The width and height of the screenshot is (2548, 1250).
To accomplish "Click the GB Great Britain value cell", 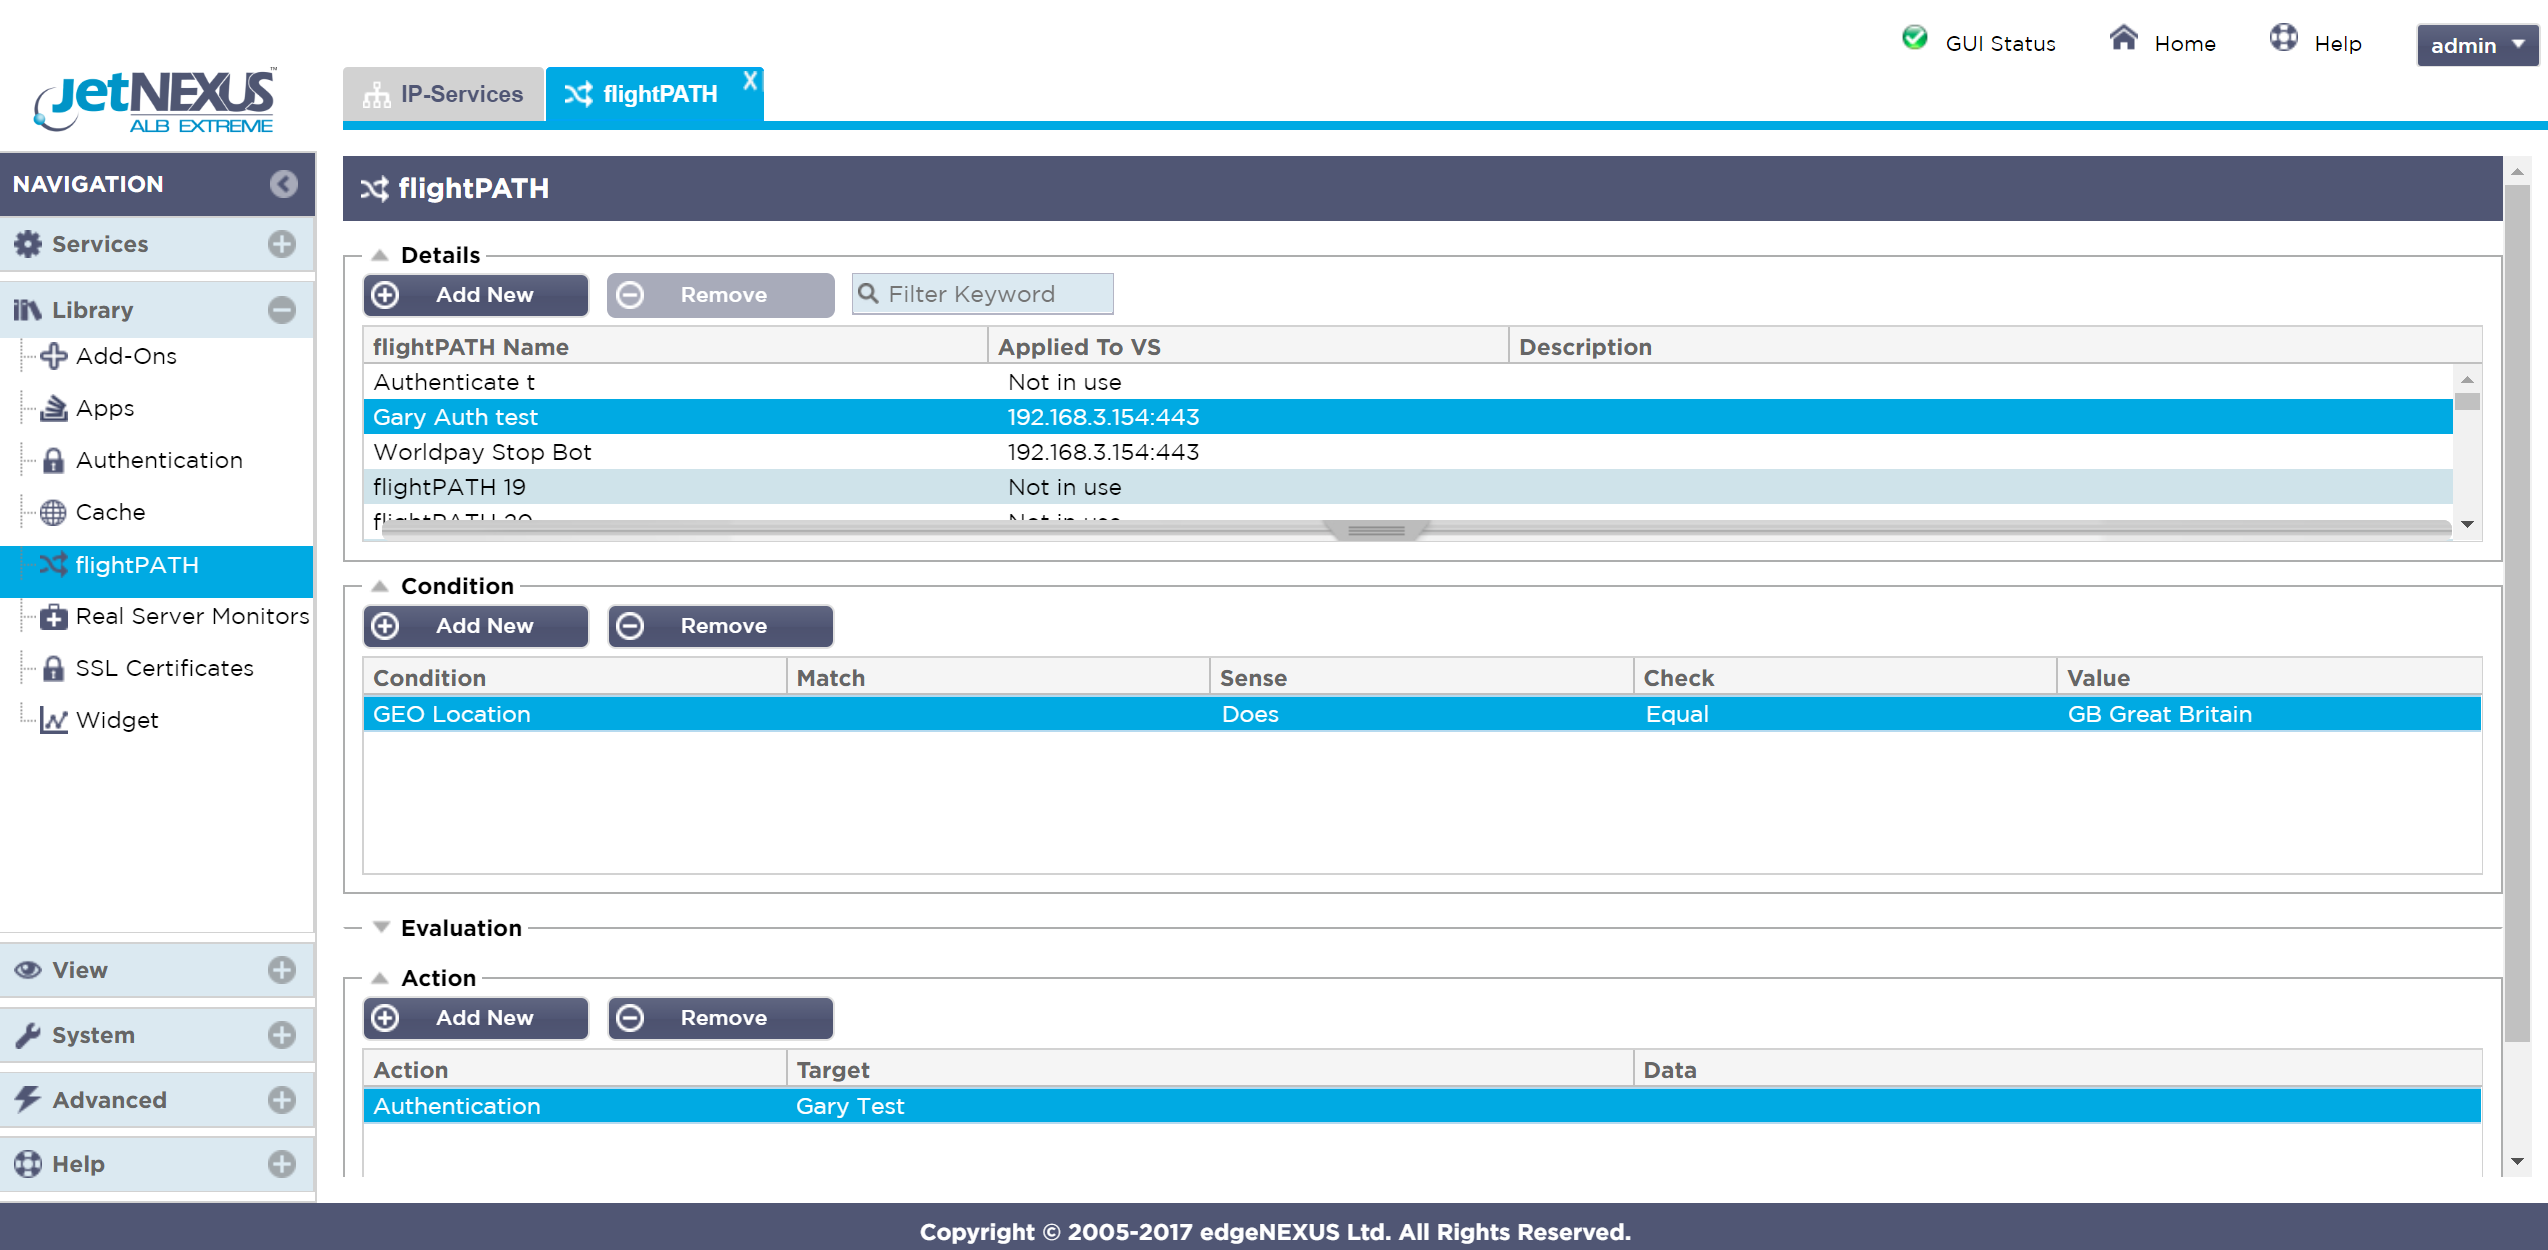I will click(x=2268, y=714).
